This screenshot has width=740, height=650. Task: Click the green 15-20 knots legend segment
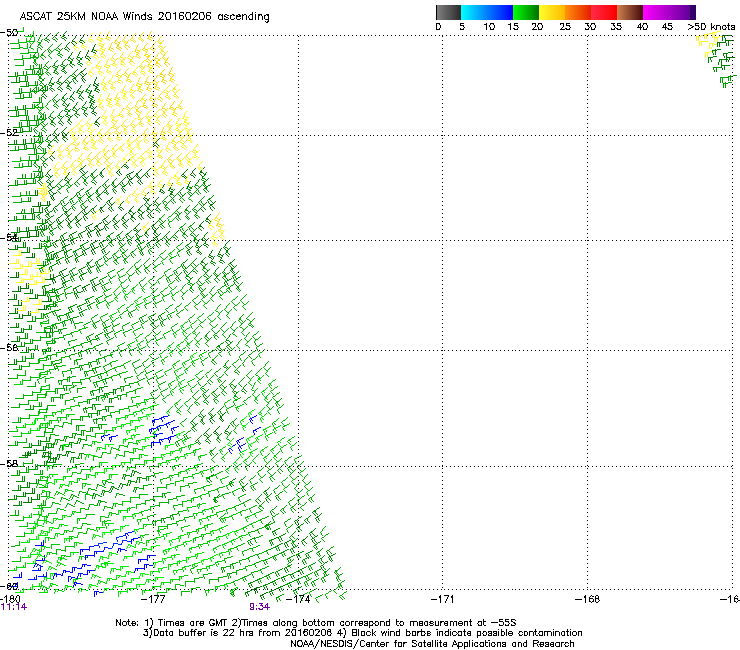[x=526, y=12]
